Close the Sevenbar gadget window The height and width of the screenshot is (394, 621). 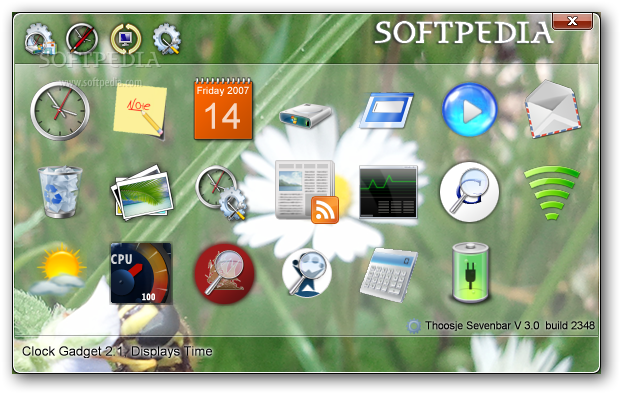[572, 21]
